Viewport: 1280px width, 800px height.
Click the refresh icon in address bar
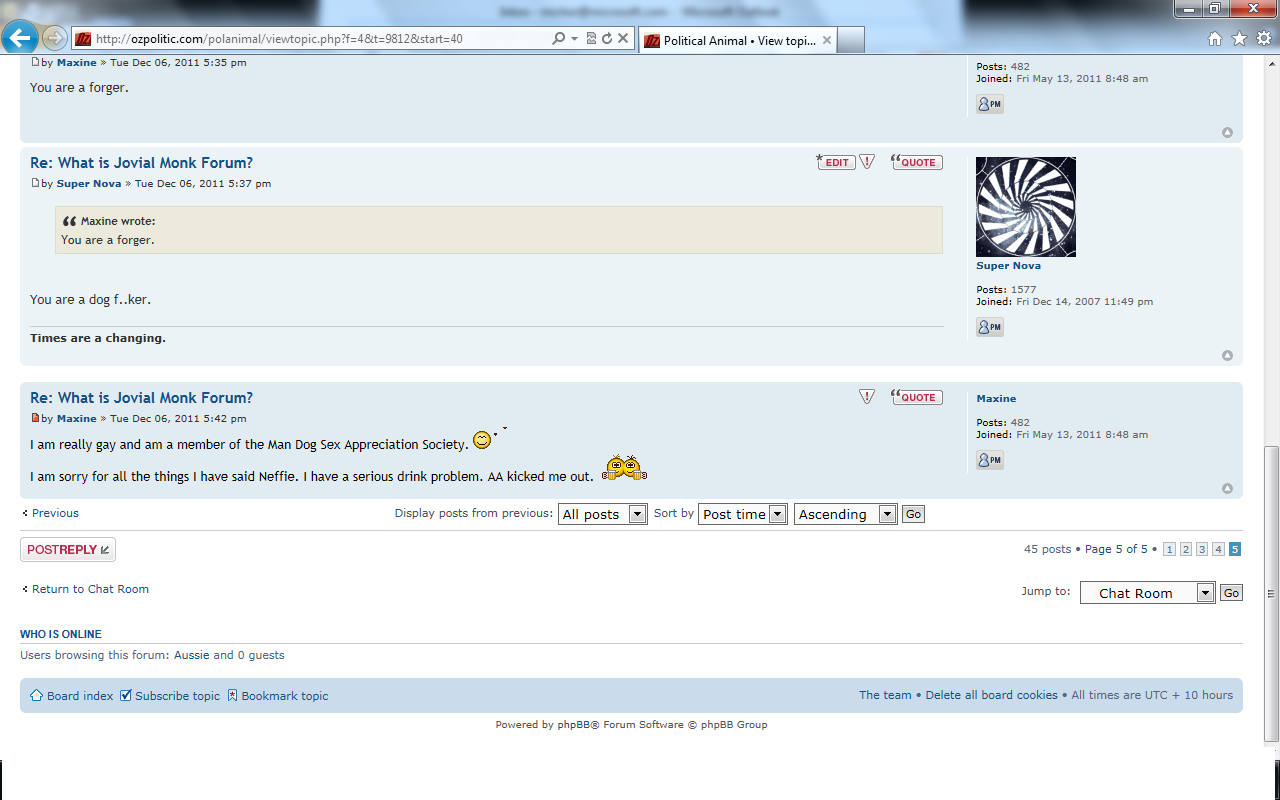coord(607,39)
